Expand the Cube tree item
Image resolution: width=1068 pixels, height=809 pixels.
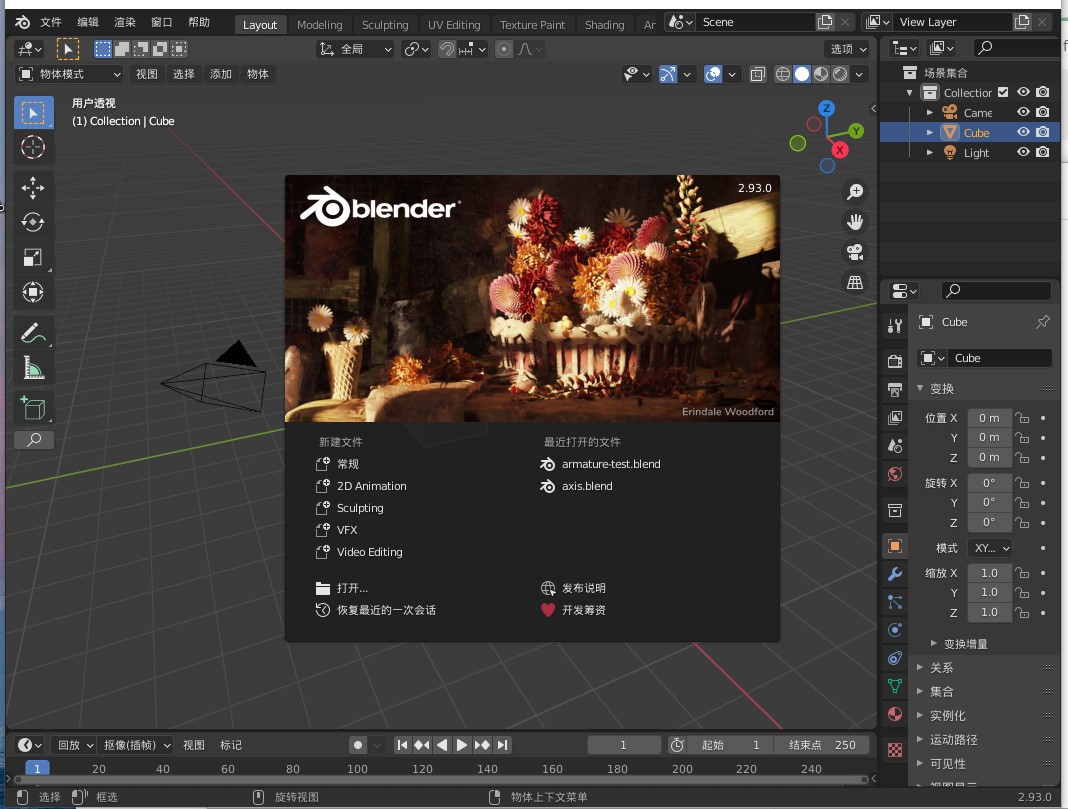coord(930,132)
